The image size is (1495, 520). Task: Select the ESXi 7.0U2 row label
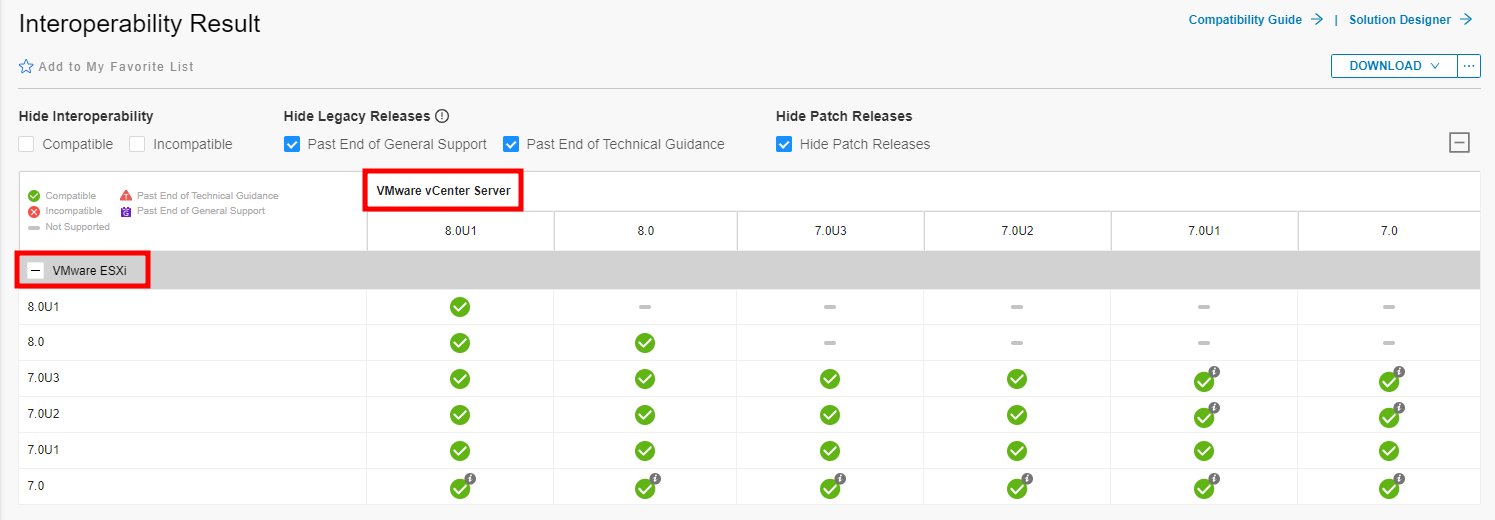point(43,414)
